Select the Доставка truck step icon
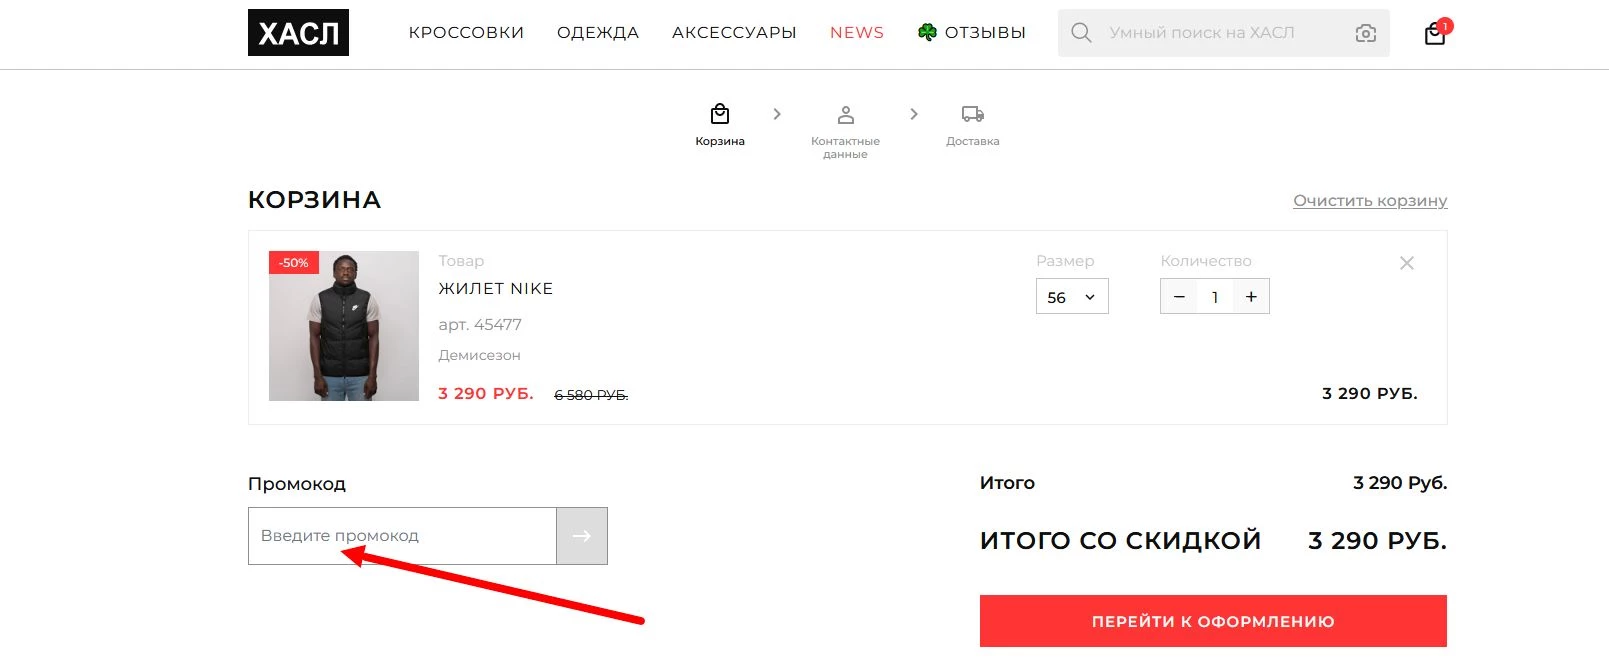1609x660 pixels. [971, 113]
